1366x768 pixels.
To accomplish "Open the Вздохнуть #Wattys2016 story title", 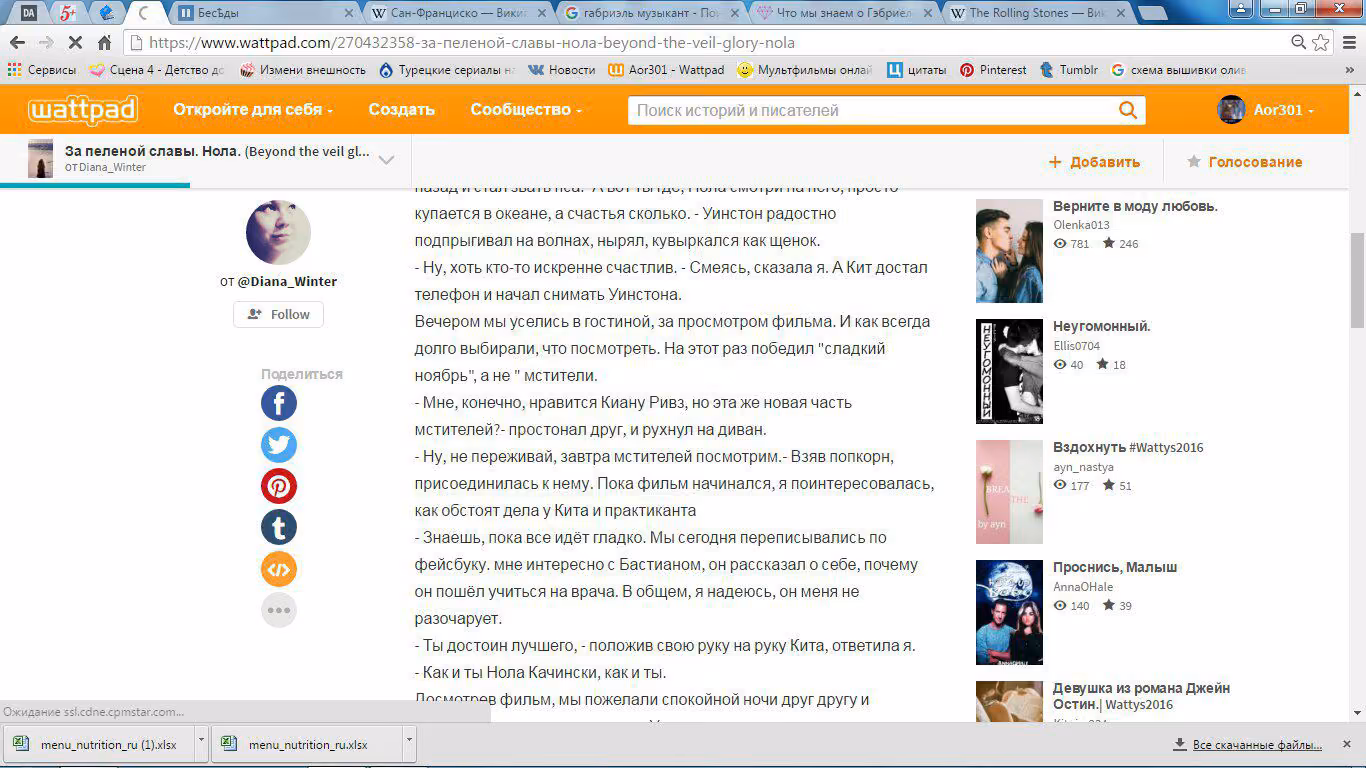I will point(1128,447).
